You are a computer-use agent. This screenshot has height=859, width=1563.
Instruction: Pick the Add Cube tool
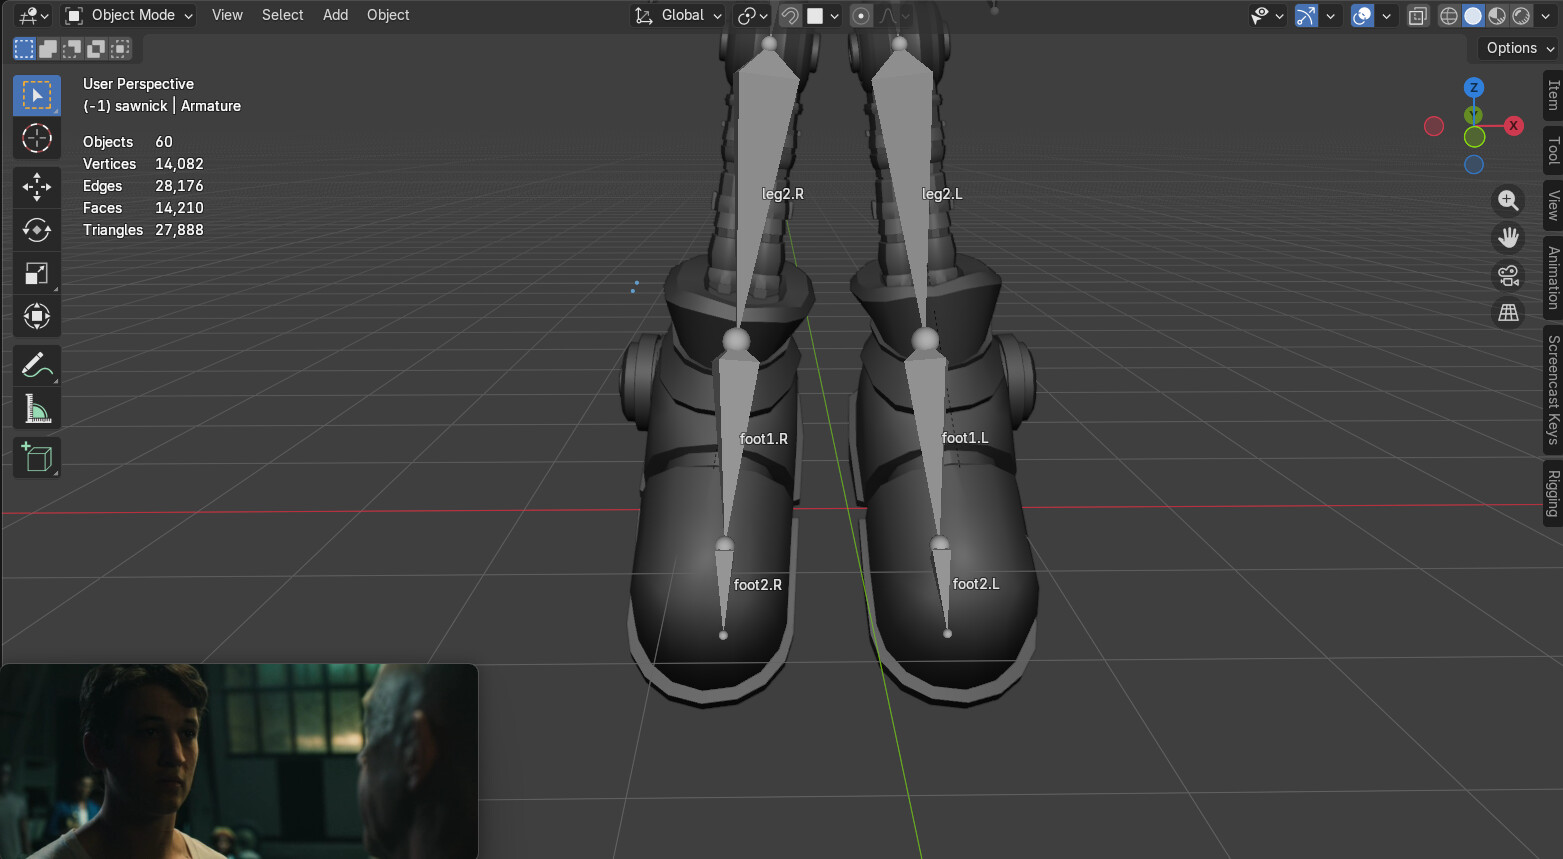click(x=37, y=457)
